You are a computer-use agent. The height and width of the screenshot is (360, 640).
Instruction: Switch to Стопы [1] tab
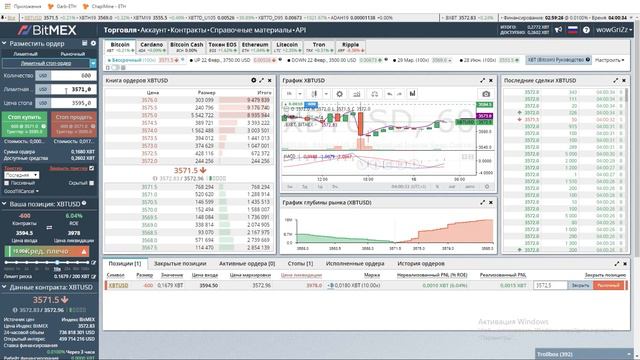coord(300,264)
